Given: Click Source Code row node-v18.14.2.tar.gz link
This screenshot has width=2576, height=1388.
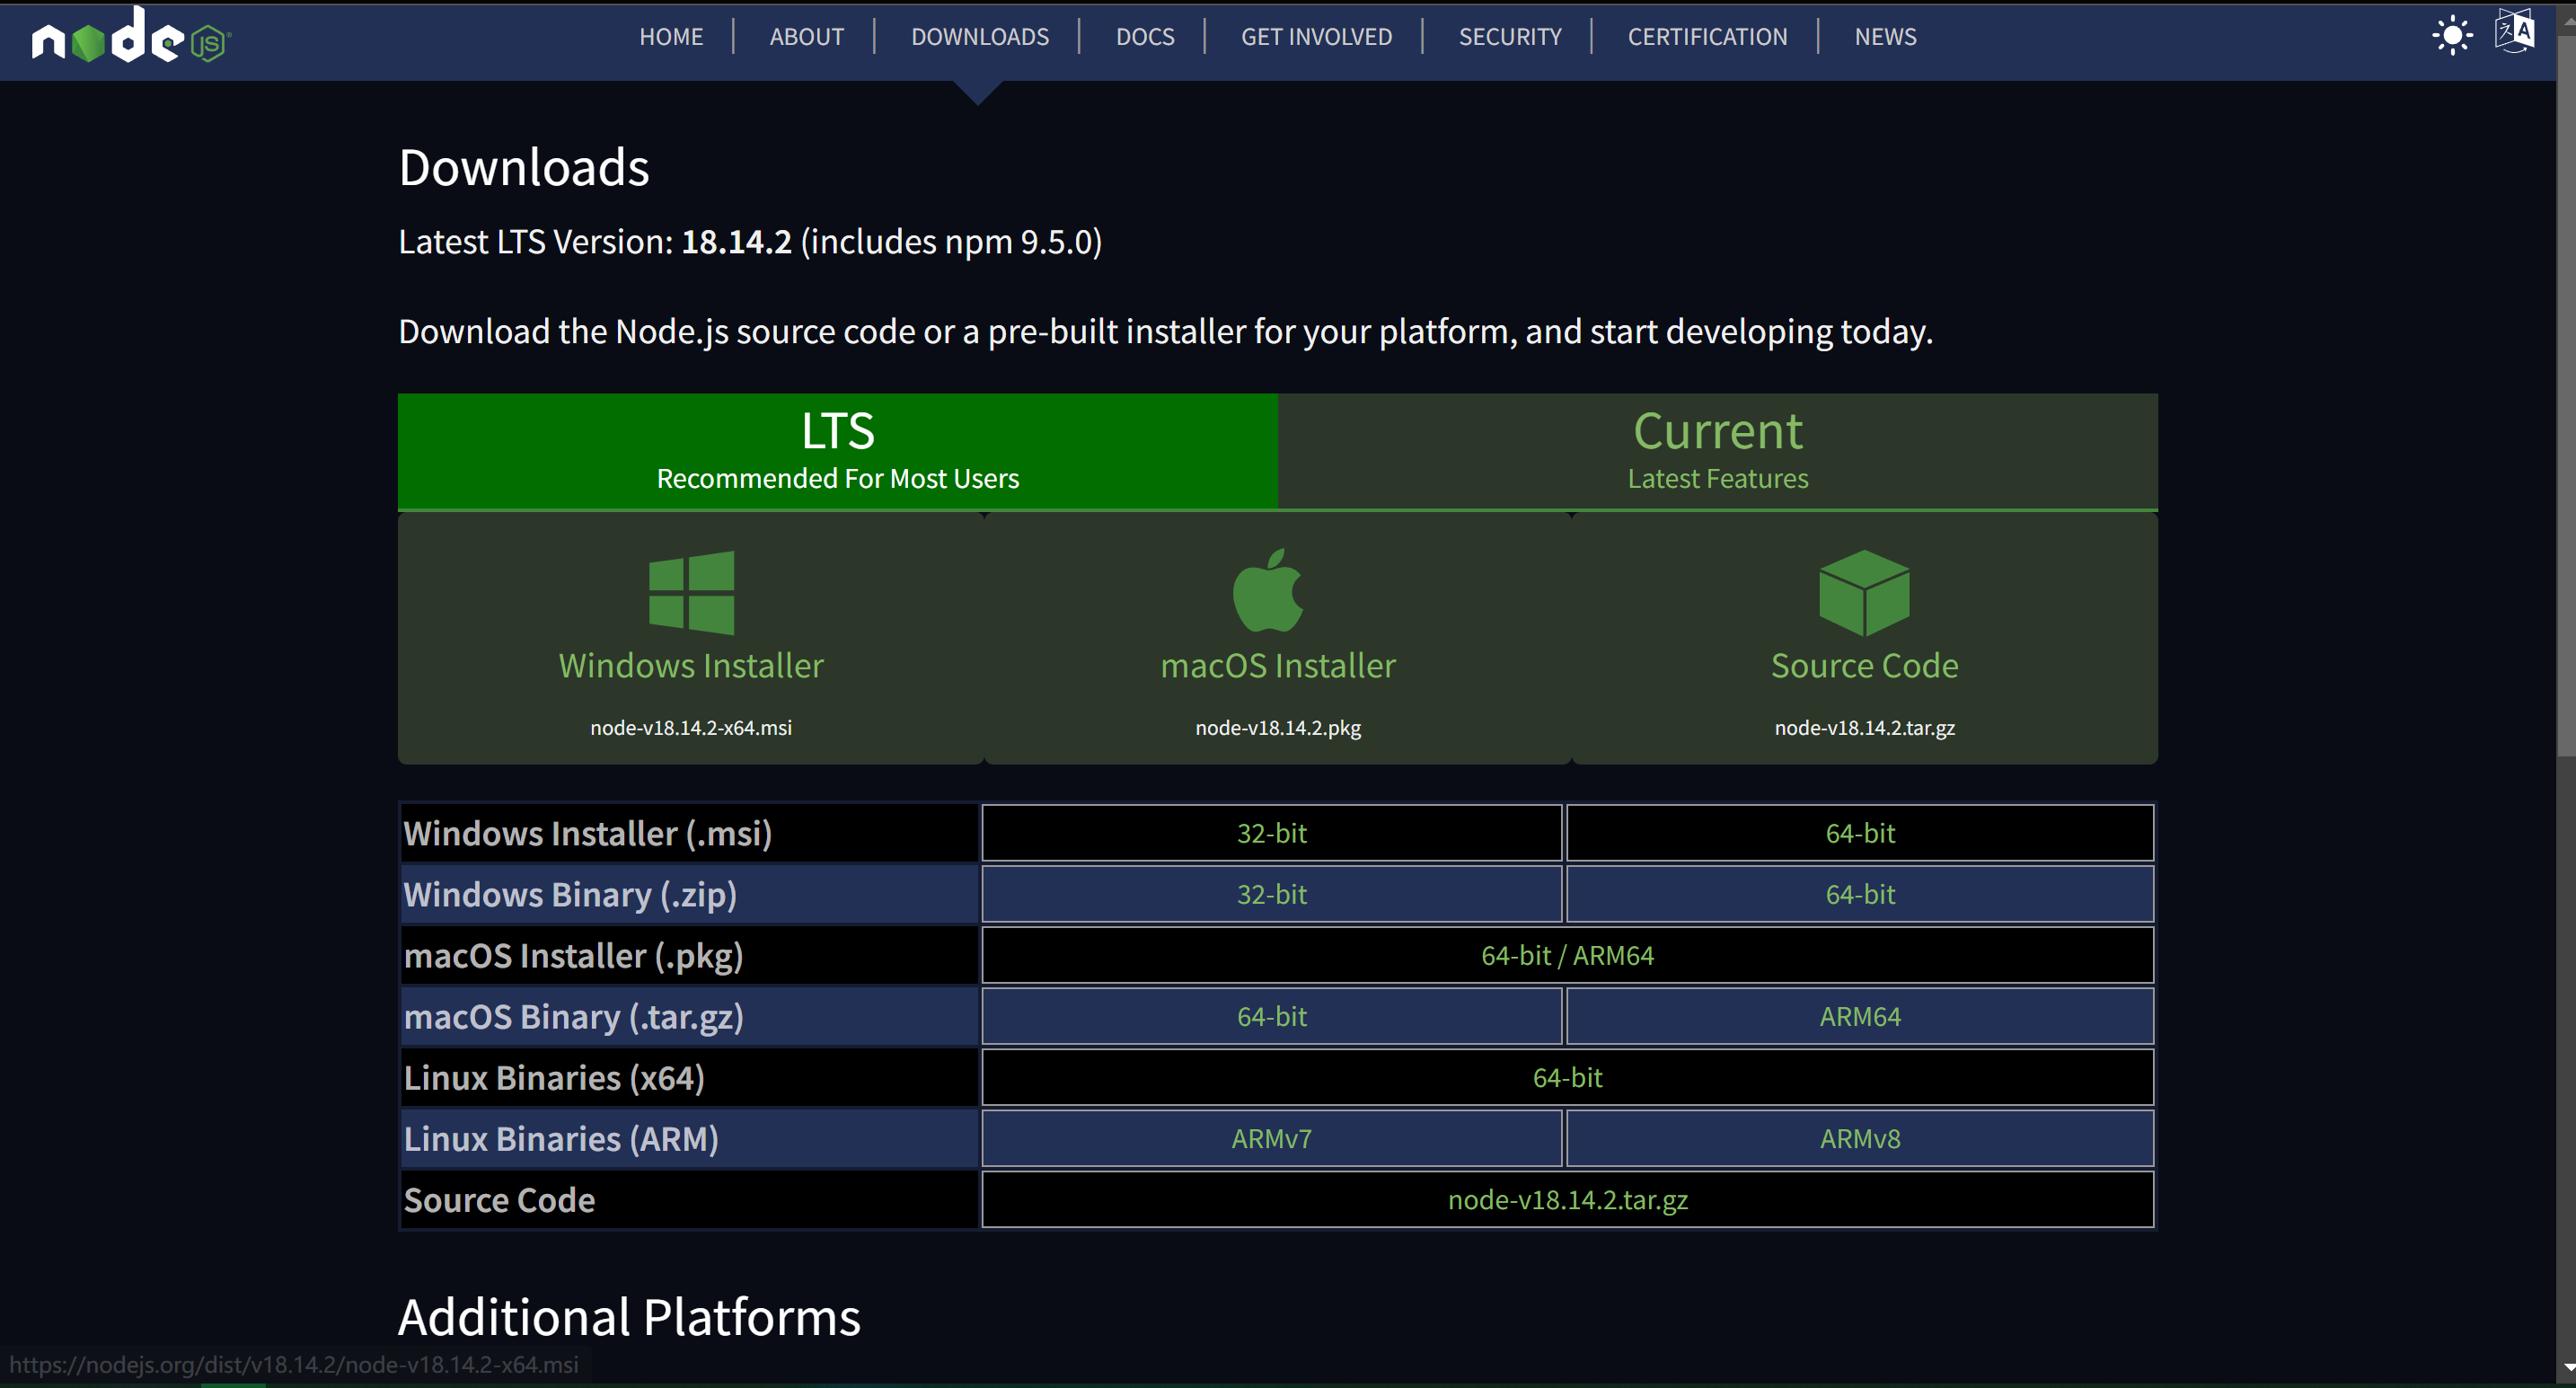Looking at the screenshot, I should tap(1567, 1199).
